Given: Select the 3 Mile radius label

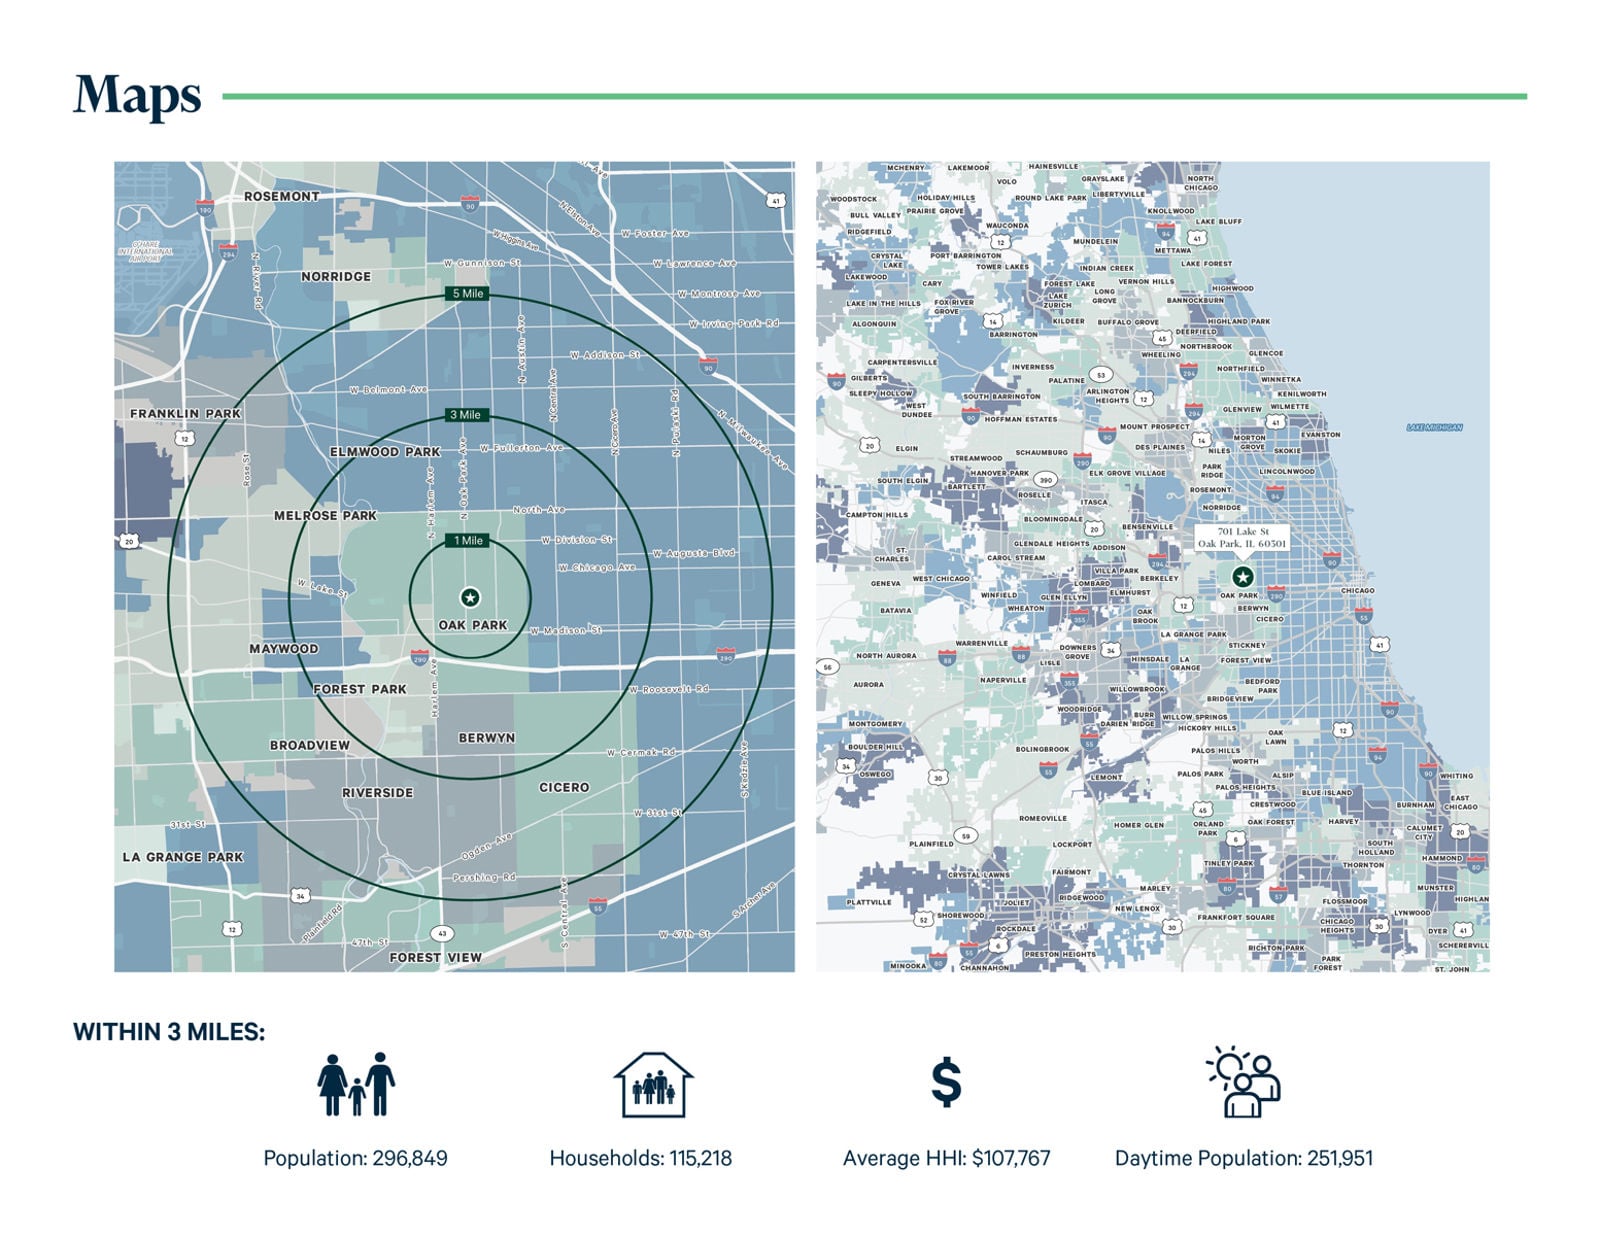Looking at the screenshot, I should pyautogui.click(x=465, y=414).
